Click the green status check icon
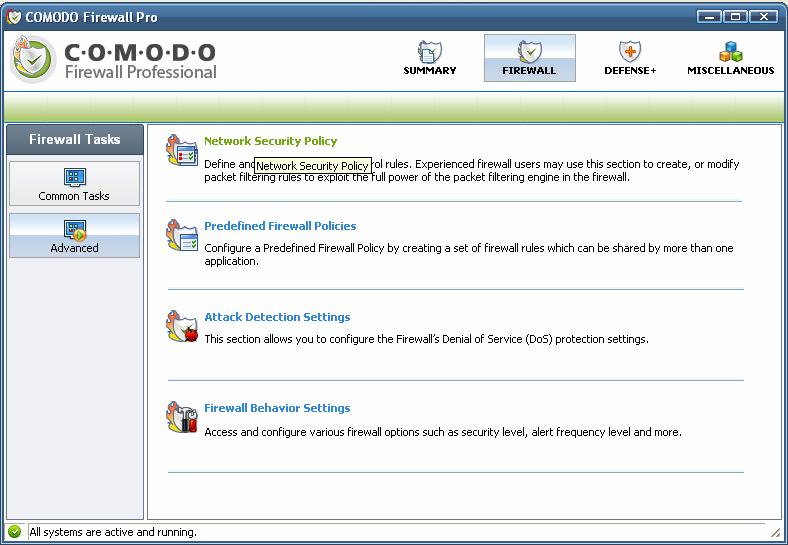The image size is (788, 545). pyautogui.click(x=15, y=531)
